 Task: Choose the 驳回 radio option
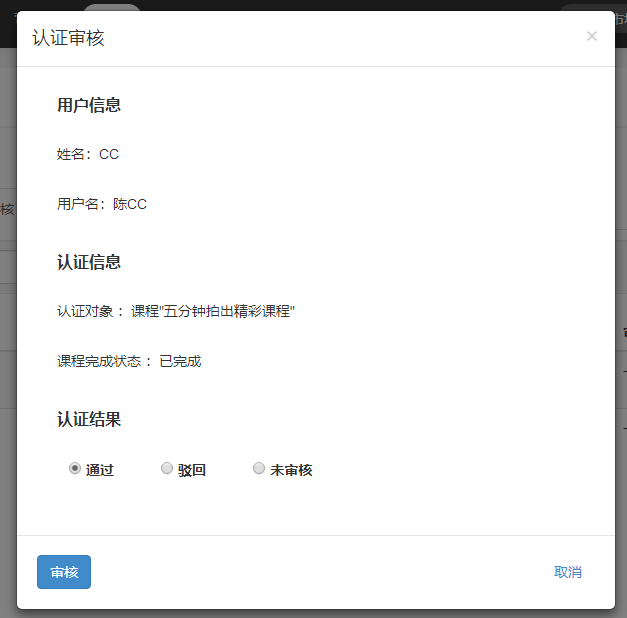[167, 468]
